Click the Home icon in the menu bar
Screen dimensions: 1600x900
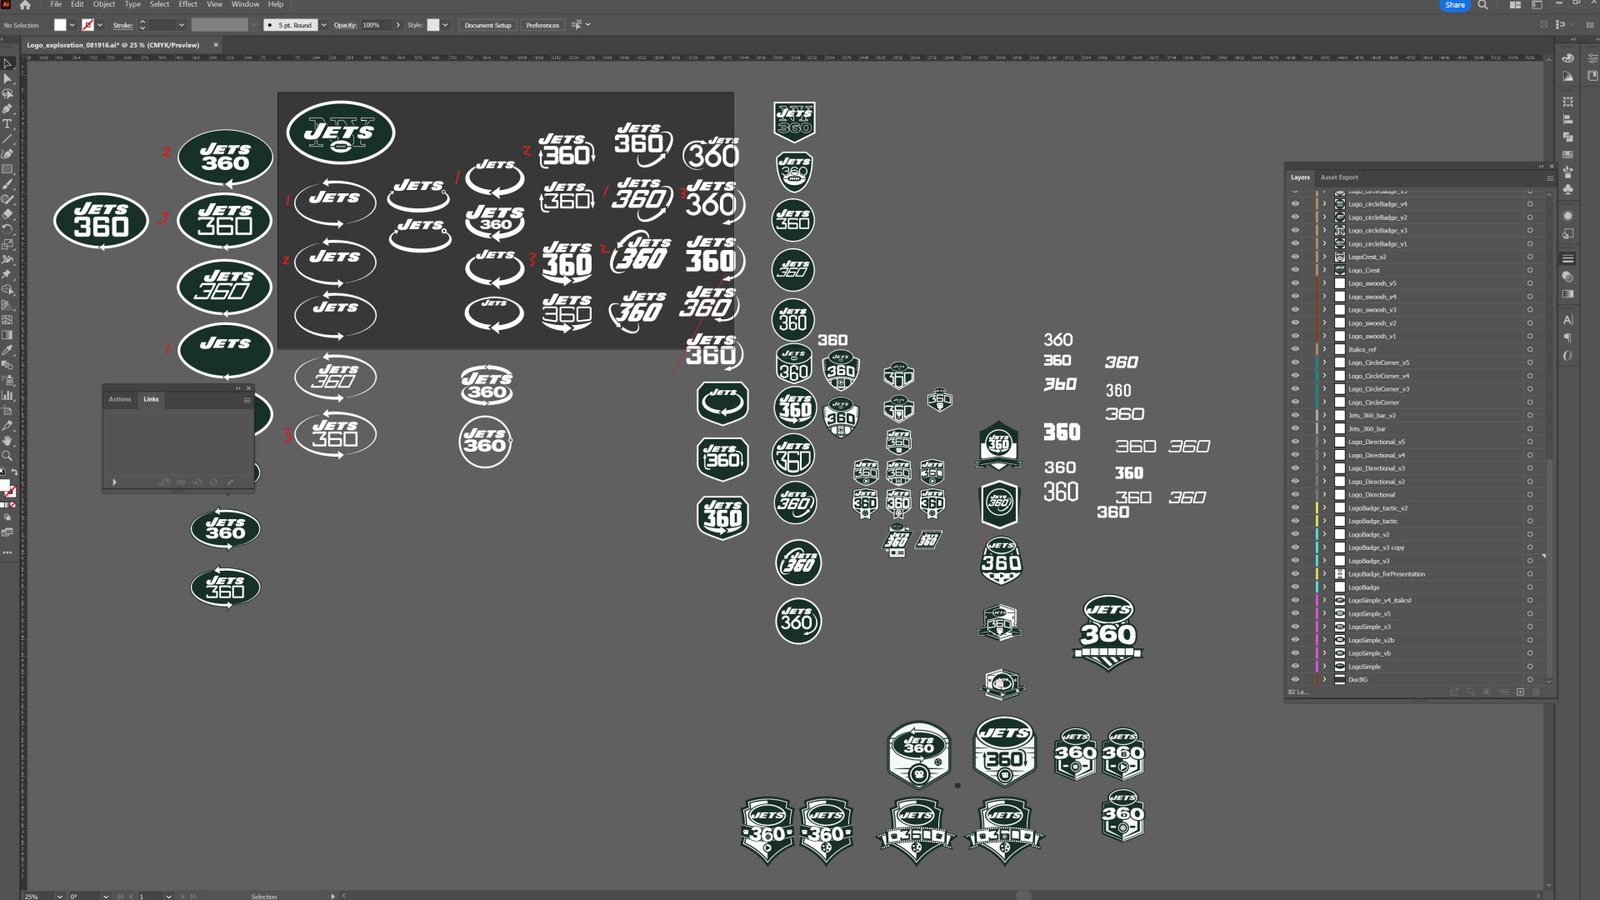(x=25, y=5)
